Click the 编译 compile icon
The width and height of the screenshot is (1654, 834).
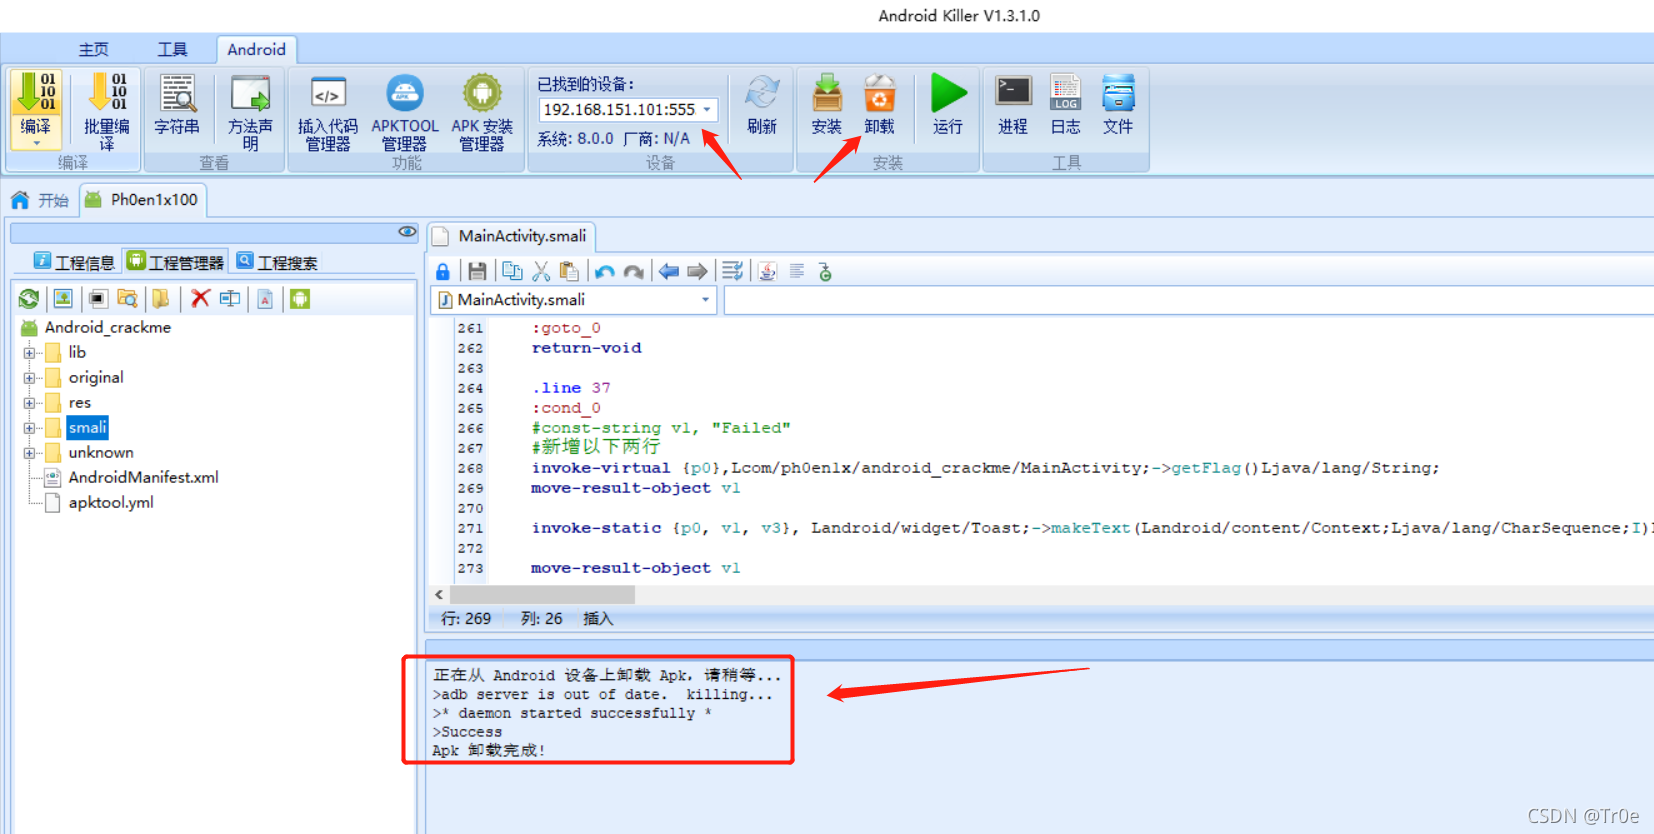[36, 94]
